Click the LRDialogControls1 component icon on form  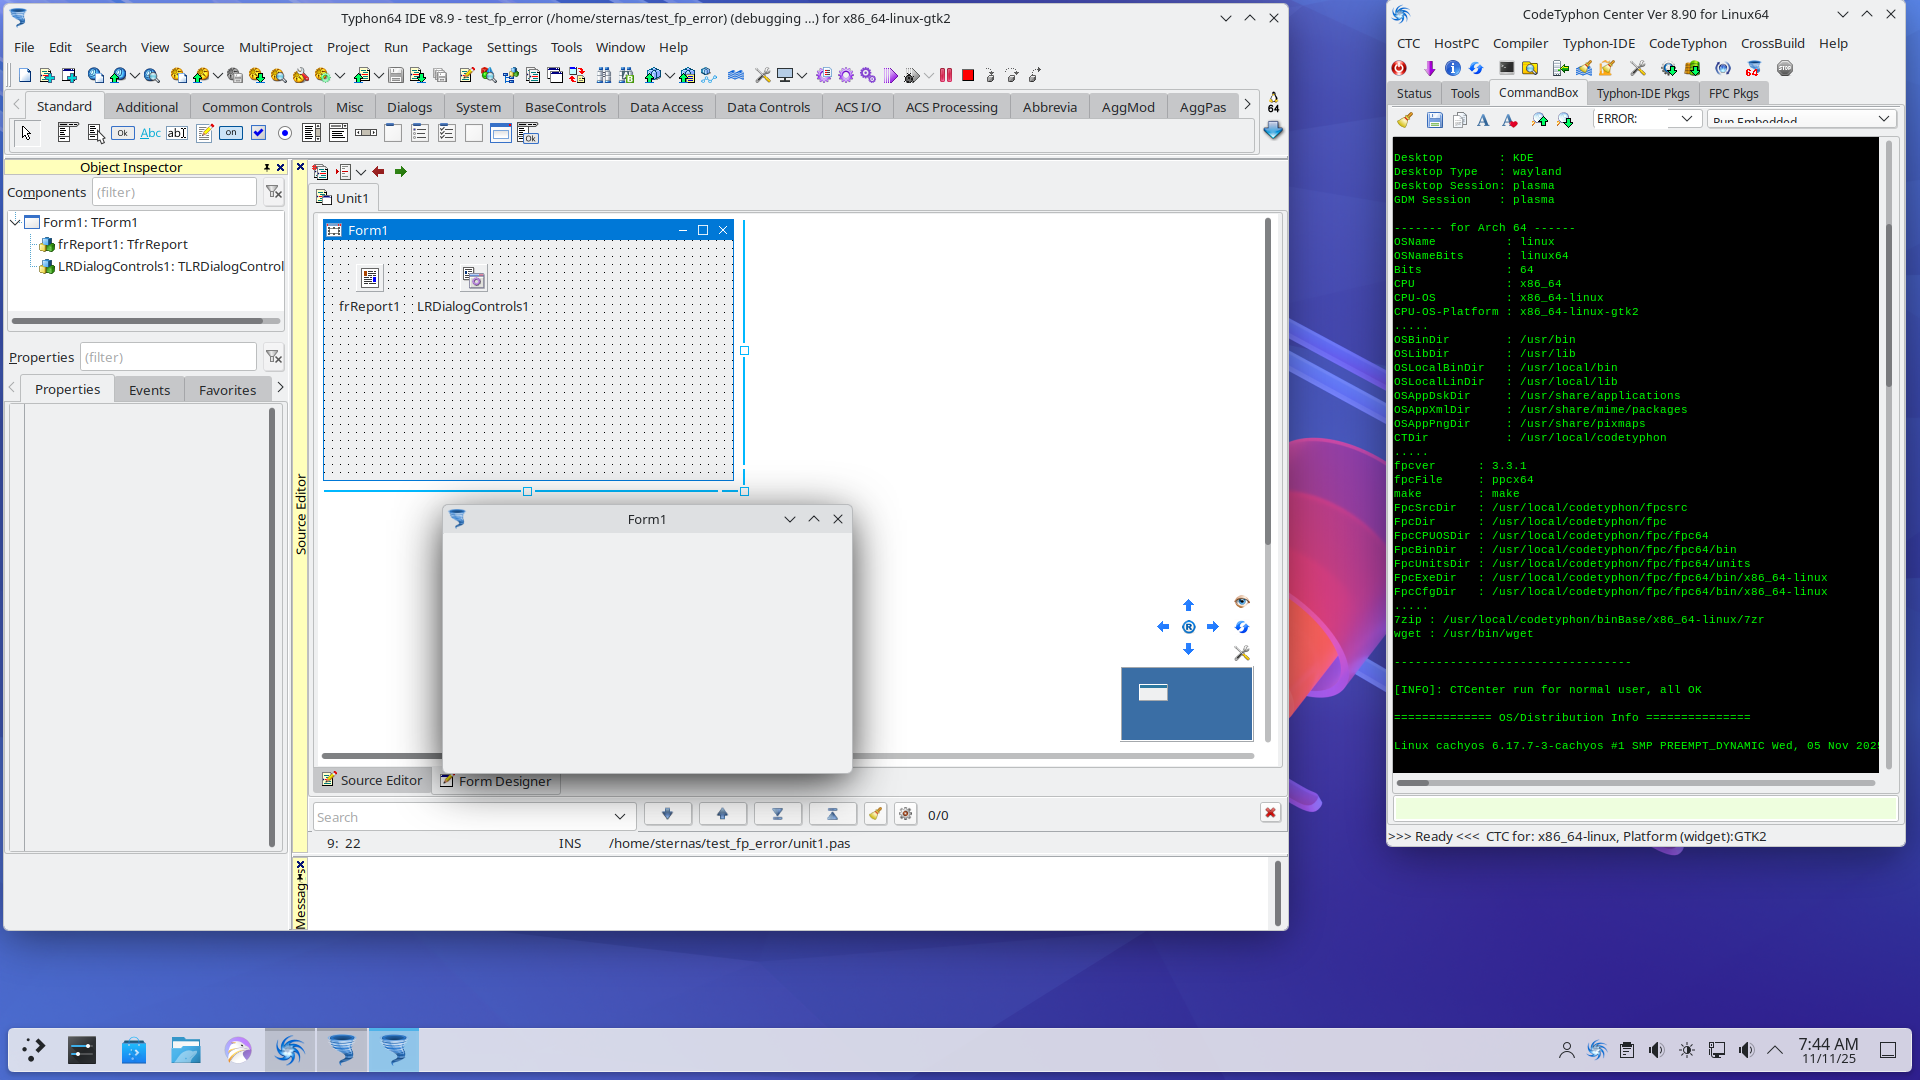coord(474,278)
